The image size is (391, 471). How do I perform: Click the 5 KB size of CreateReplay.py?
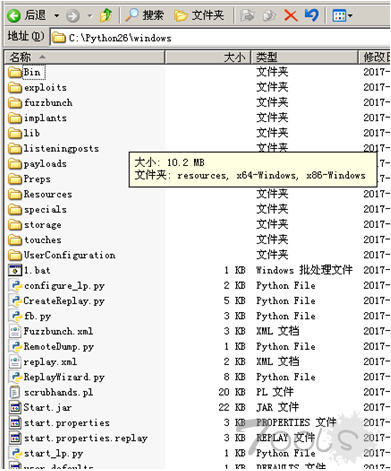(235, 301)
